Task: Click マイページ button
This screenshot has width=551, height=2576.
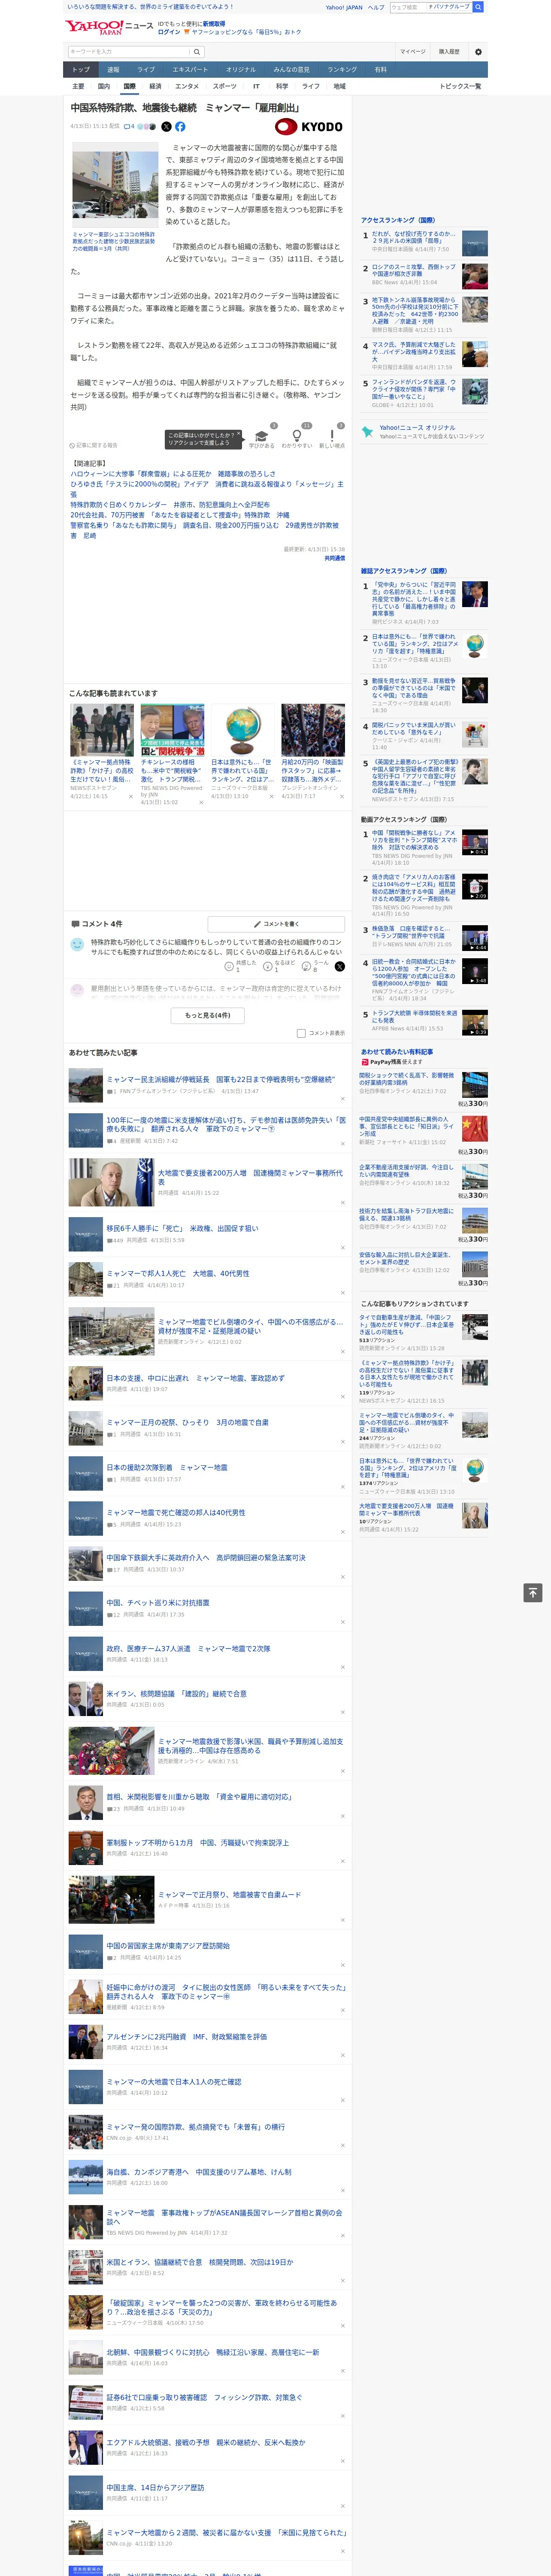Action: tap(413, 52)
